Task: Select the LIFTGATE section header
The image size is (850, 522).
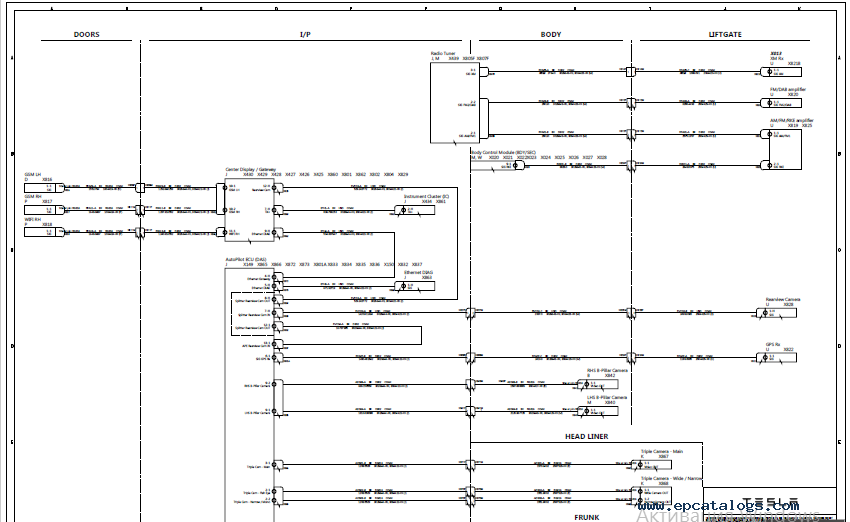Action: pyautogui.click(x=725, y=34)
